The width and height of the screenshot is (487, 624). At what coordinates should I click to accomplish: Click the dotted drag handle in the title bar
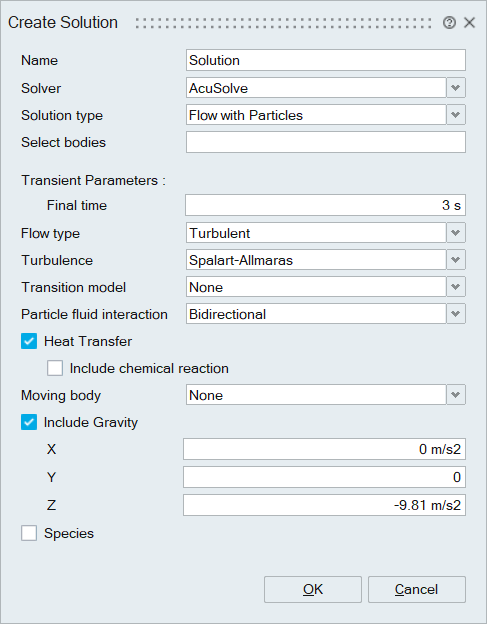click(283, 23)
